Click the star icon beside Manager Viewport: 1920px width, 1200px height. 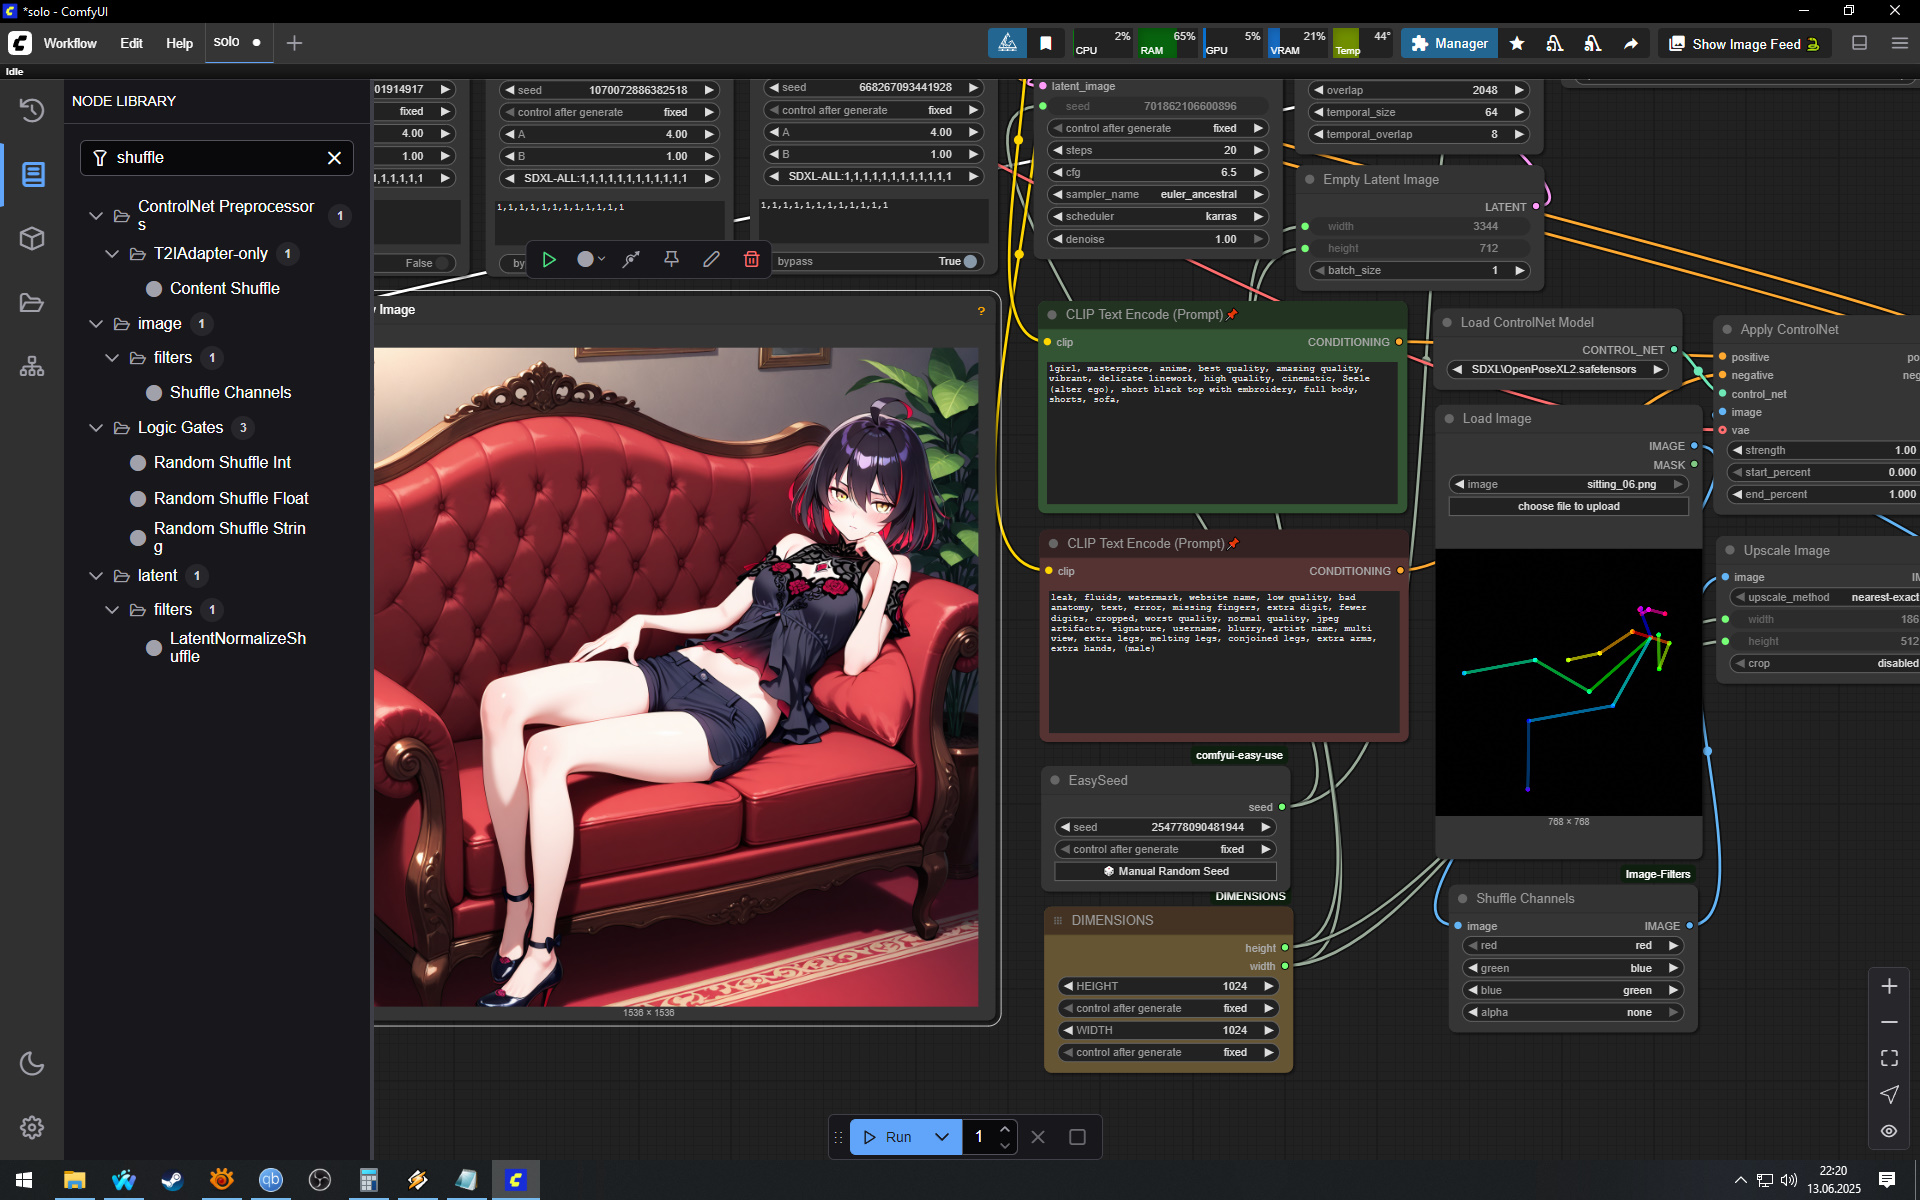coord(1517,43)
